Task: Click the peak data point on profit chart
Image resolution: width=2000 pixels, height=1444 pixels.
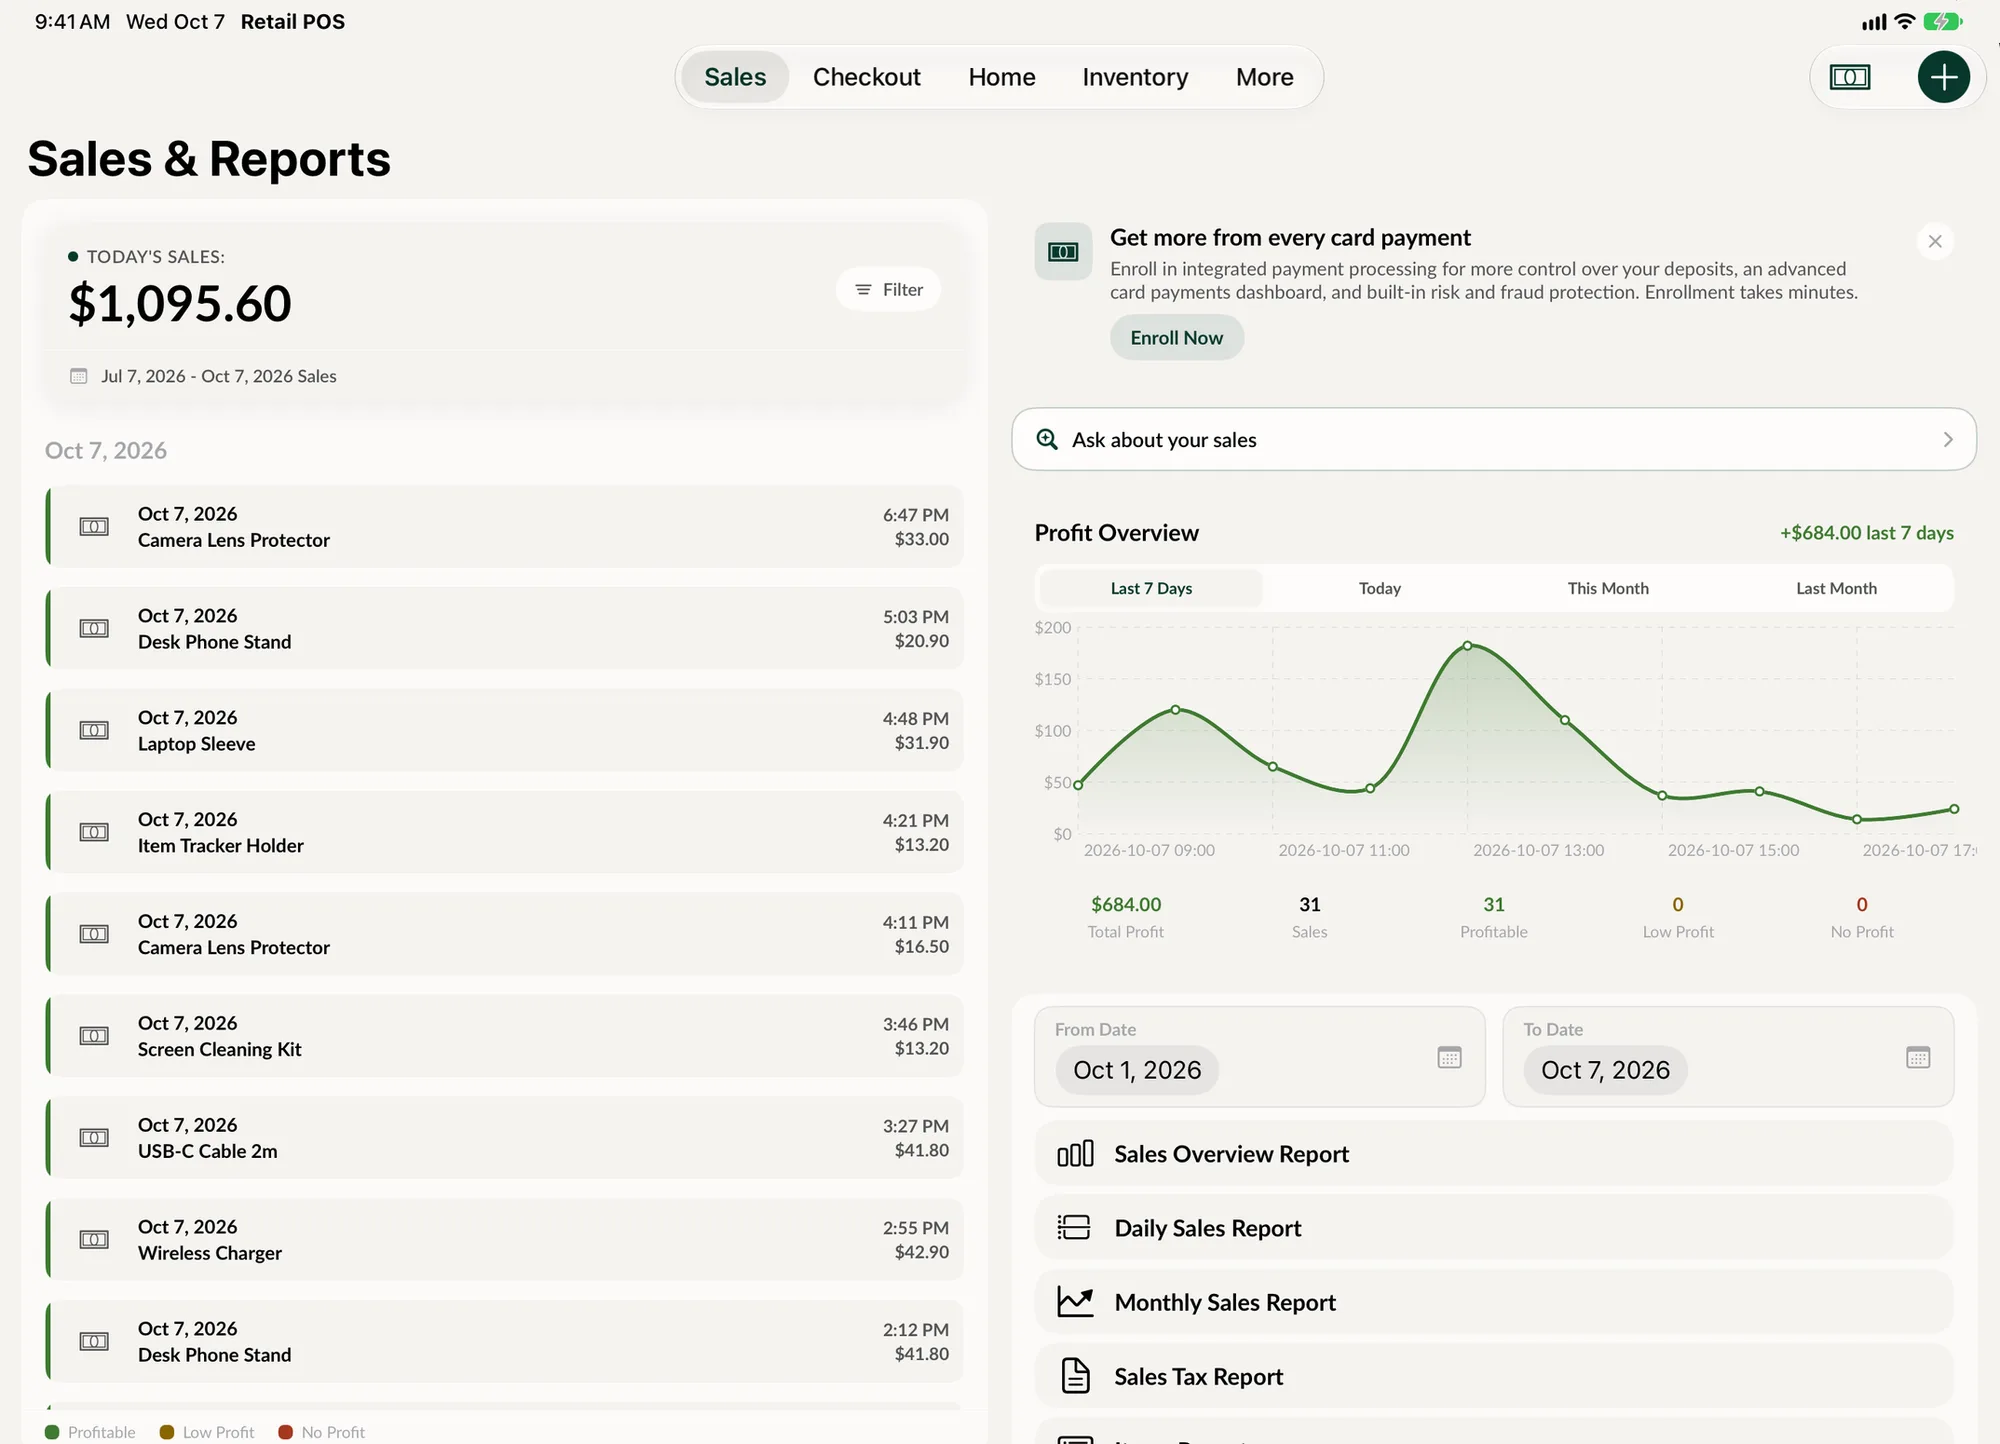Action: pyautogui.click(x=1467, y=646)
